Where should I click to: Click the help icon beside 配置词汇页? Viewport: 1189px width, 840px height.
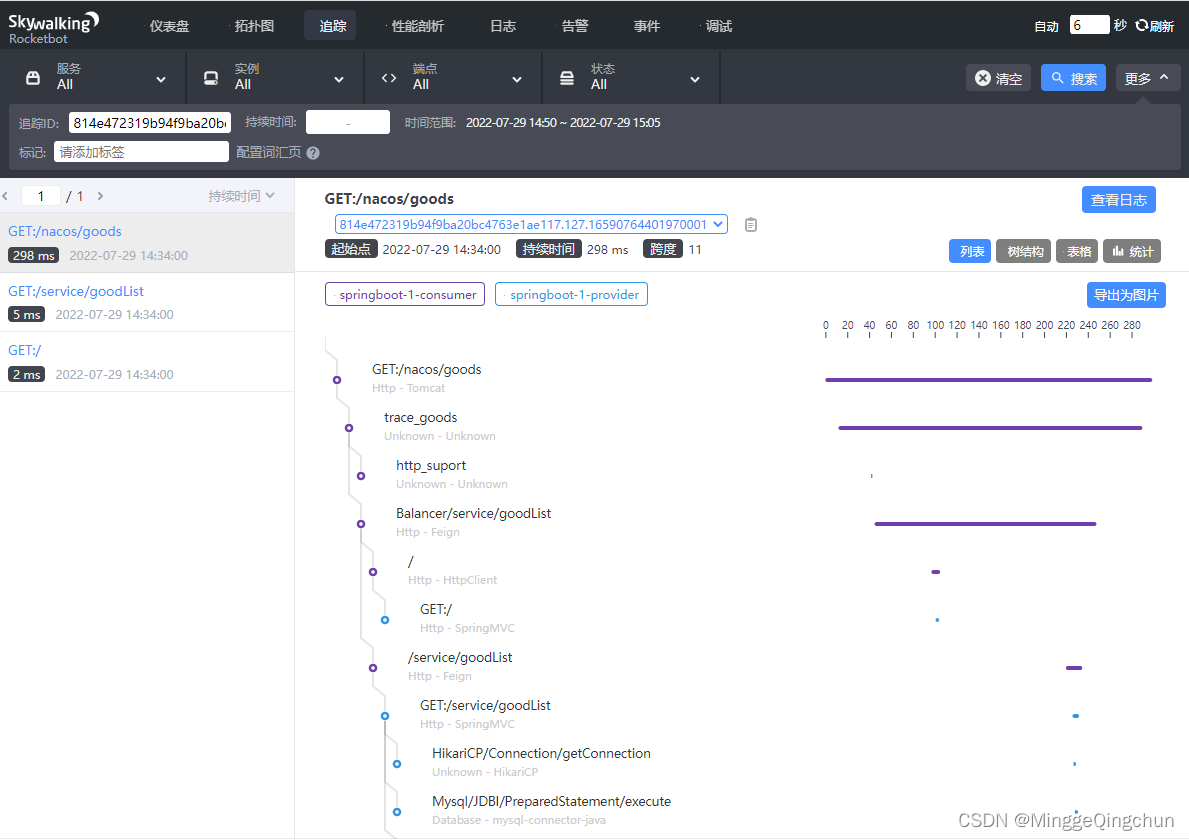[x=313, y=153]
